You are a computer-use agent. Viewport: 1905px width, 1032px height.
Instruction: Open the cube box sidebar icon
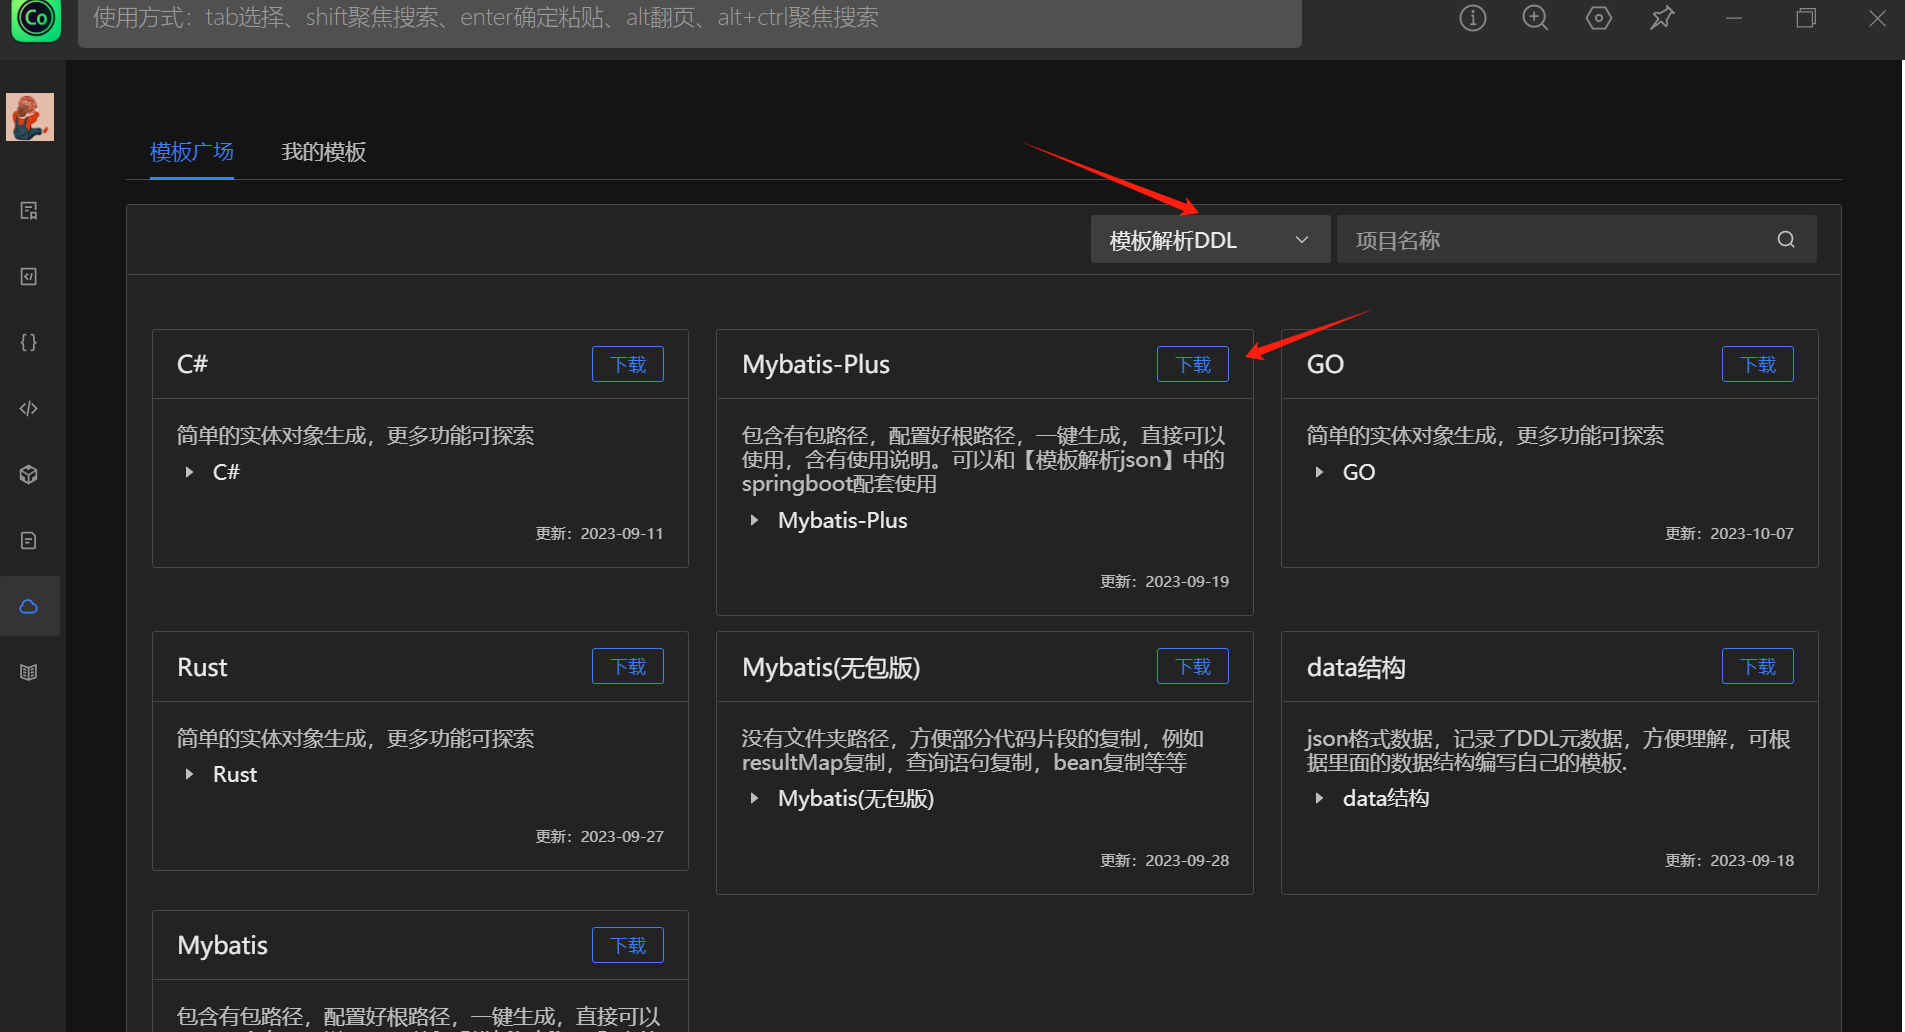coord(29,474)
